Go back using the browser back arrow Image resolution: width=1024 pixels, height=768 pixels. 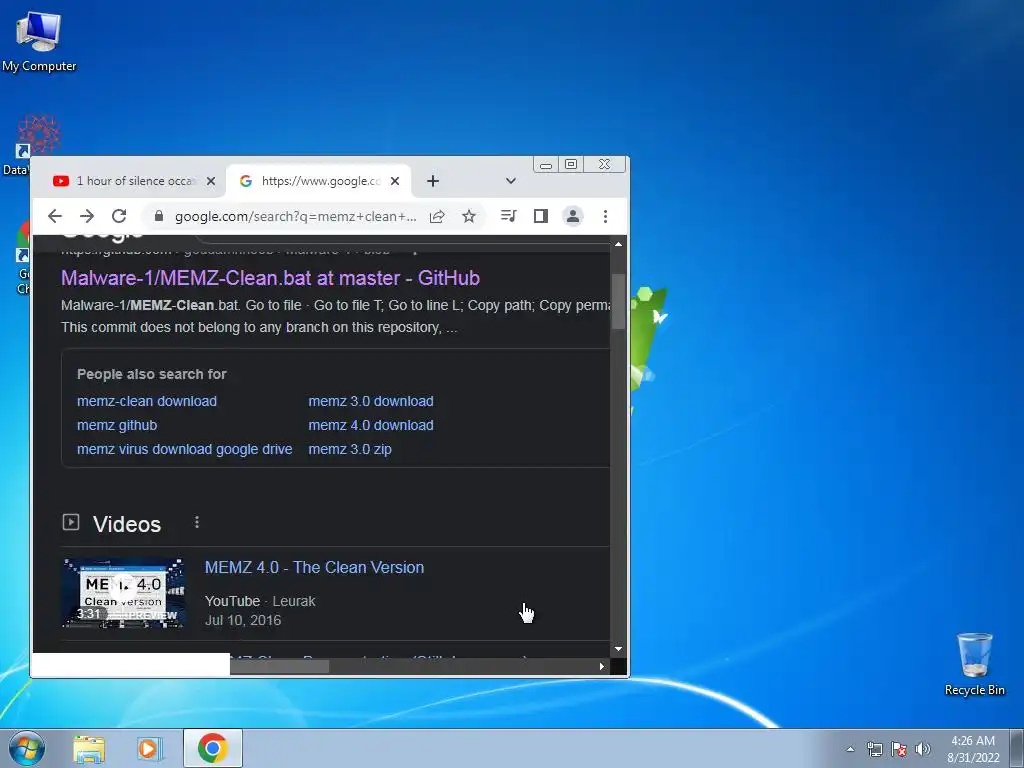[55, 216]
